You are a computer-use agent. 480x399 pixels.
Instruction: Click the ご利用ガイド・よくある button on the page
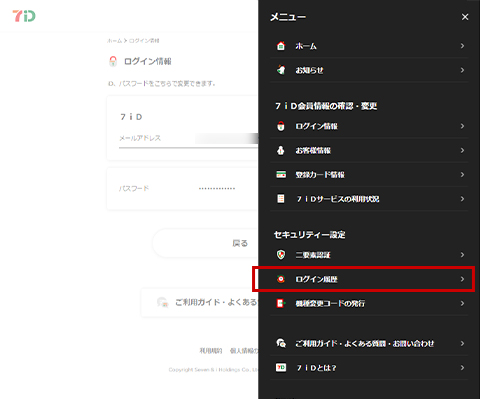point(200,302)
